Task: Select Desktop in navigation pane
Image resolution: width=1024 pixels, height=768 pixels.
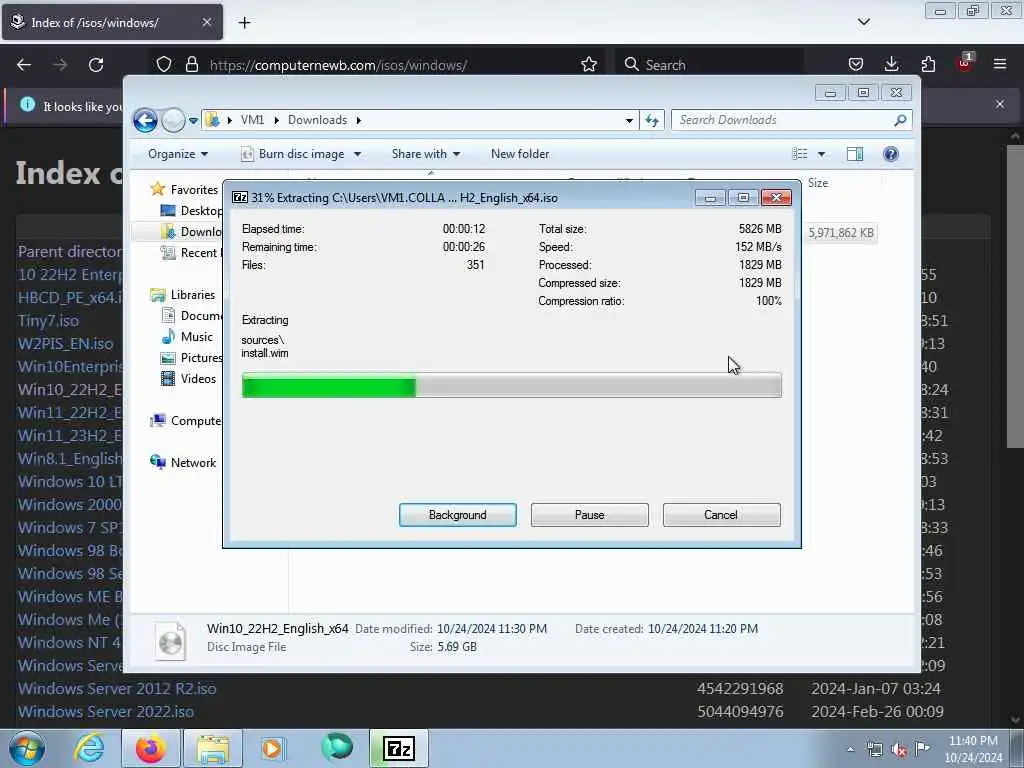Action: 192,211
